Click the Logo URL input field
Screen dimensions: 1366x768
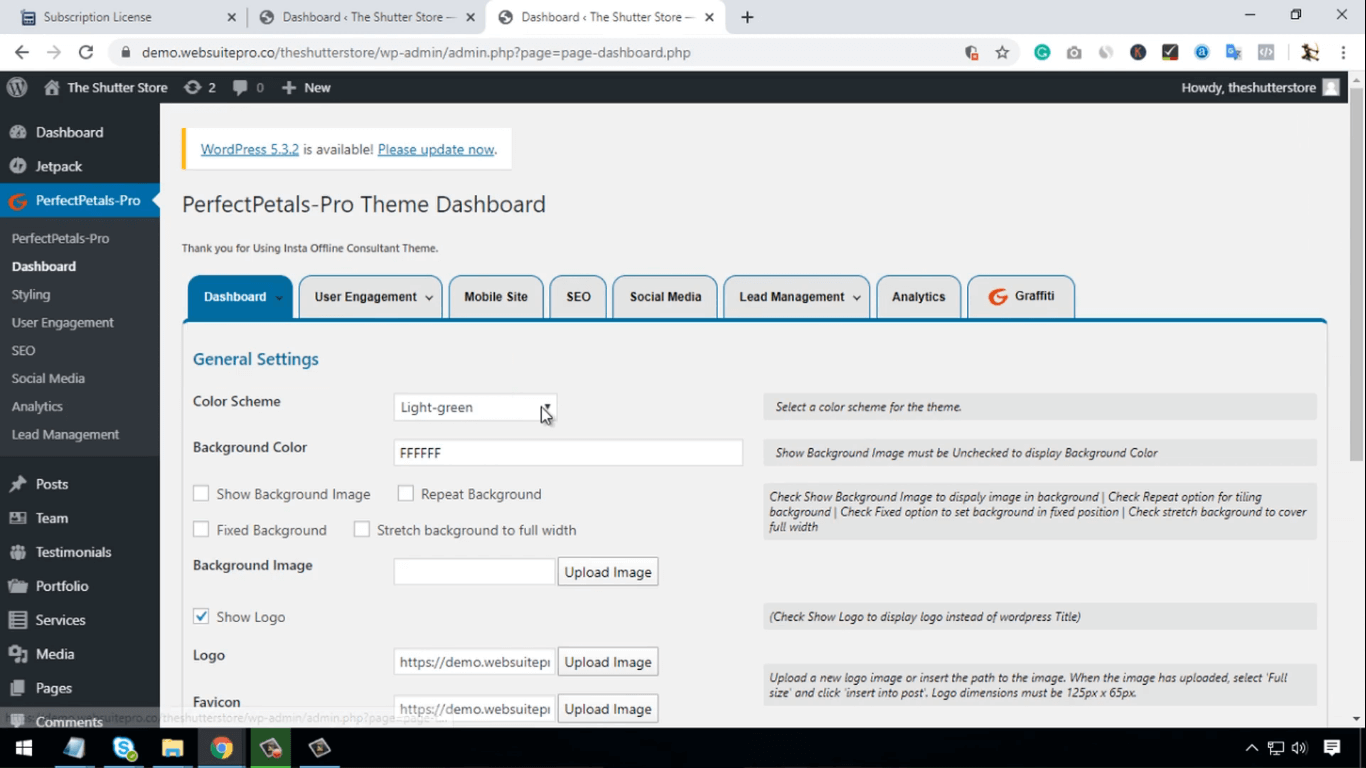(x=474, y=662)
